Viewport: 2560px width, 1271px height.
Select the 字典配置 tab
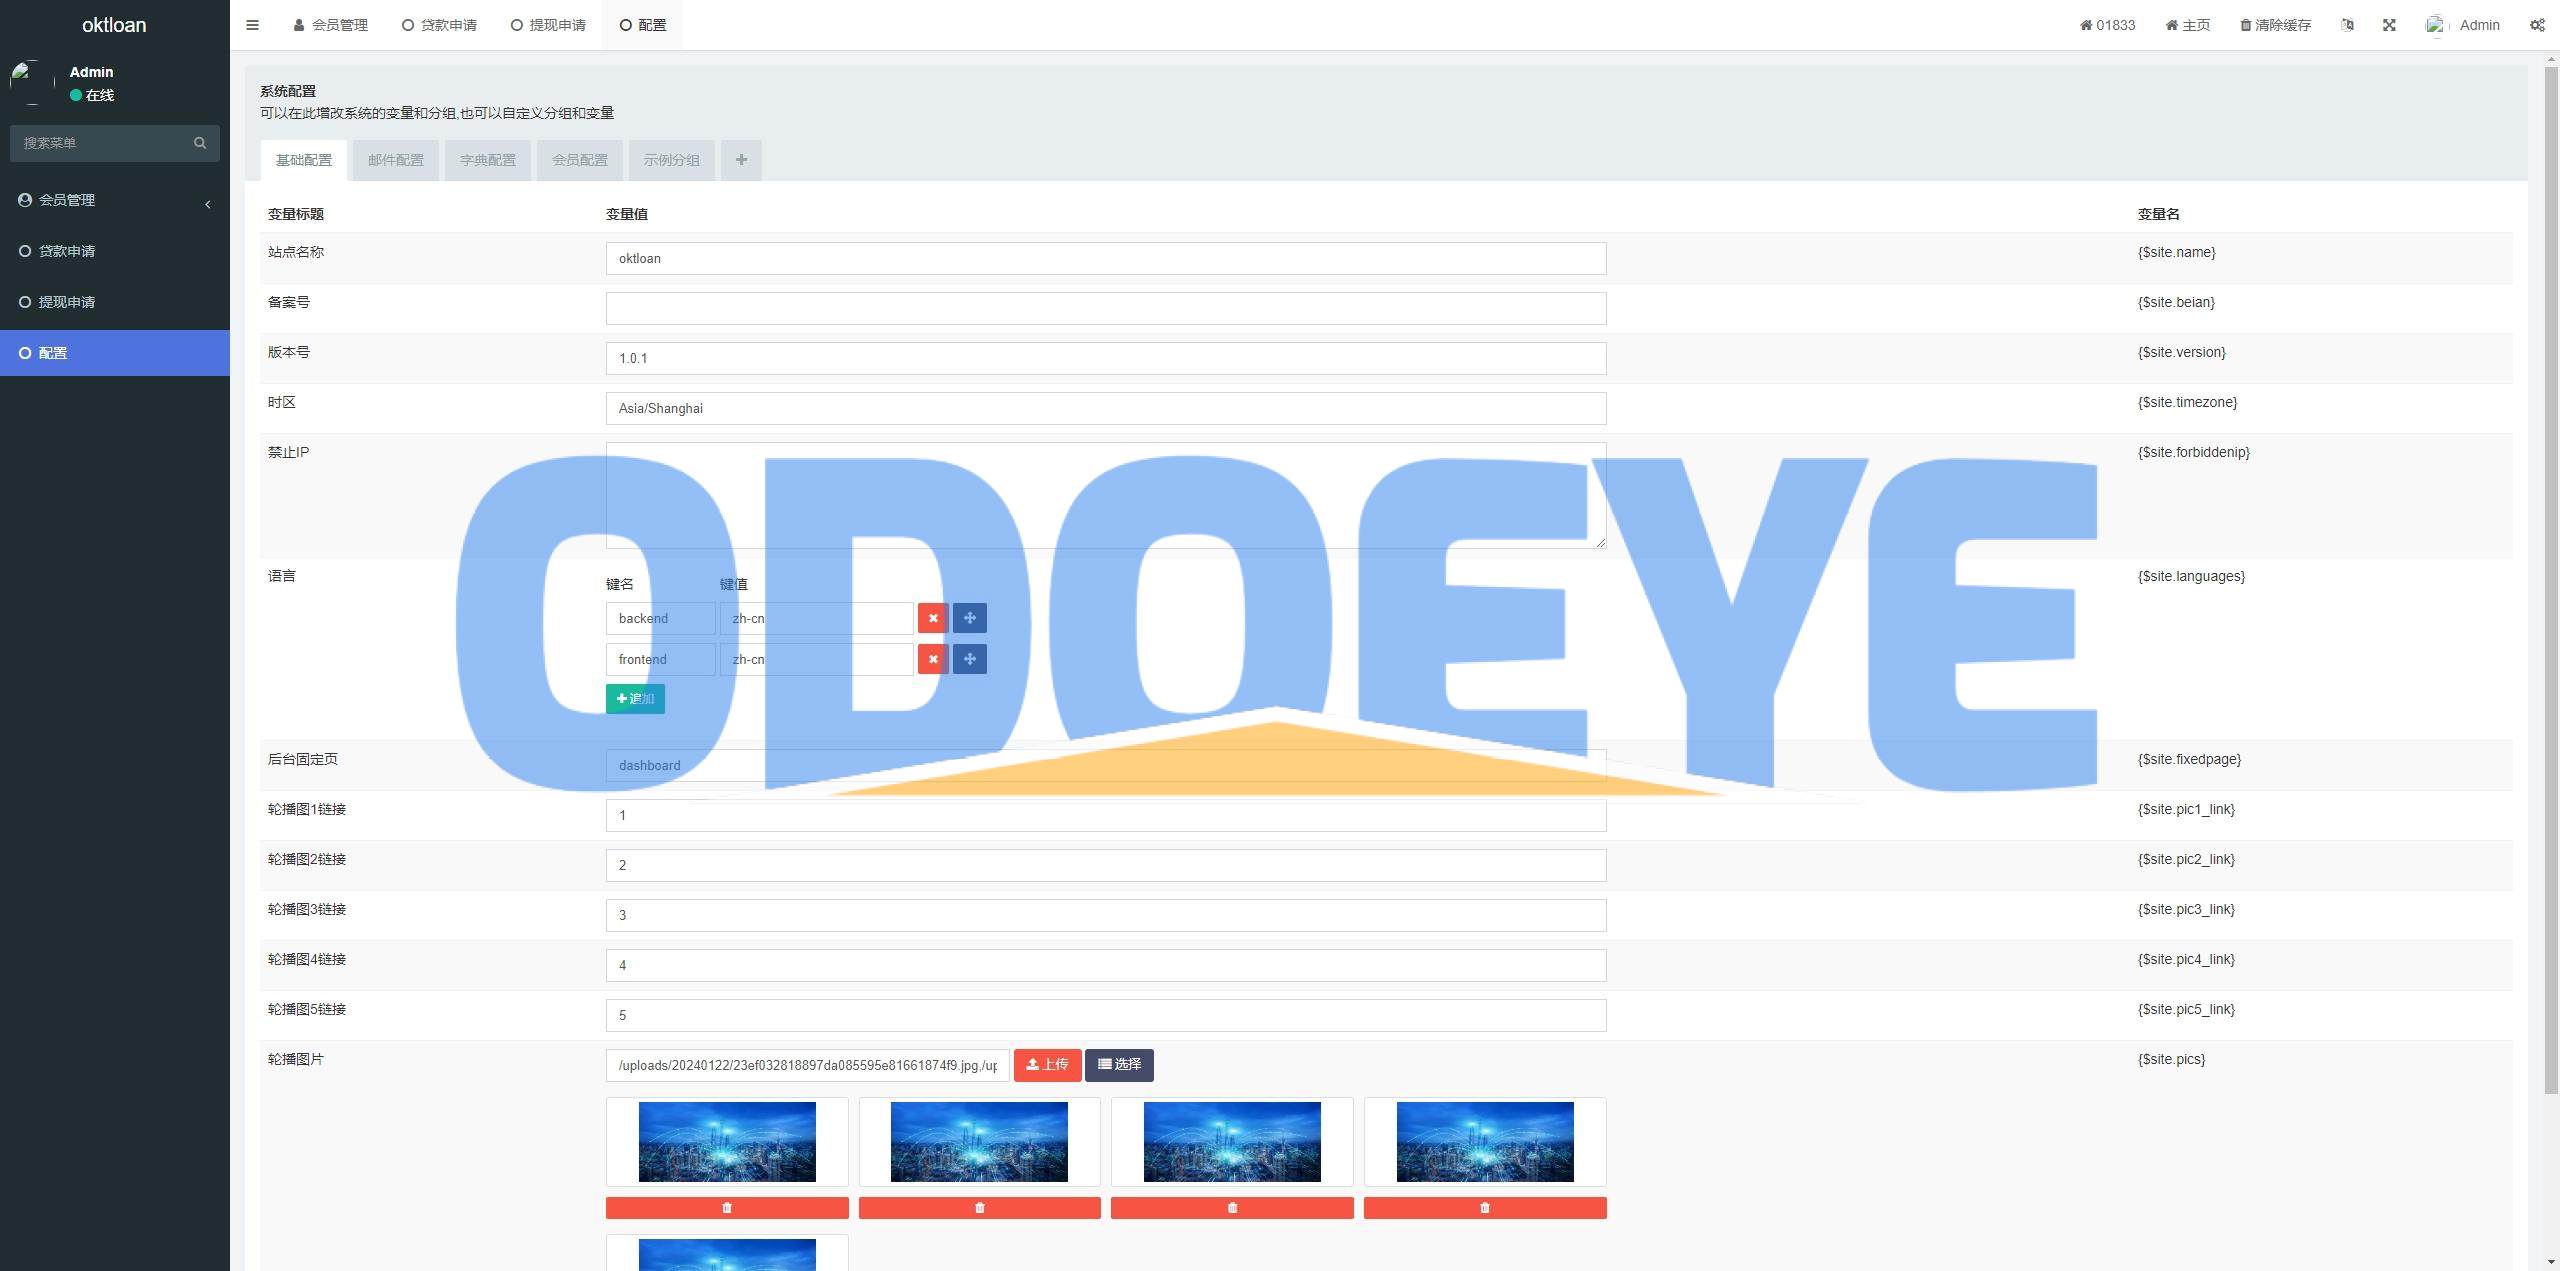[488, 160]
